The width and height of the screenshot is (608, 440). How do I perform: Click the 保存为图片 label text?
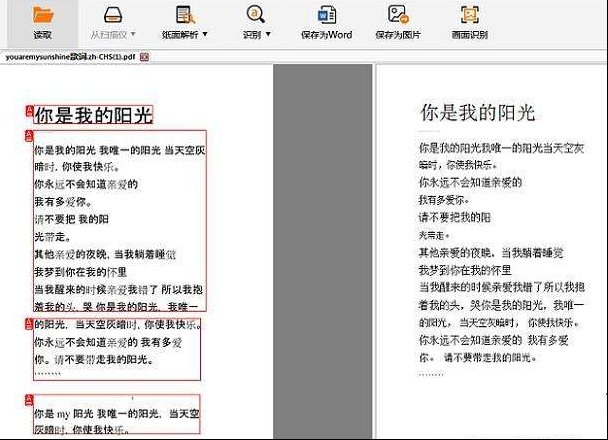pos(398,35)
